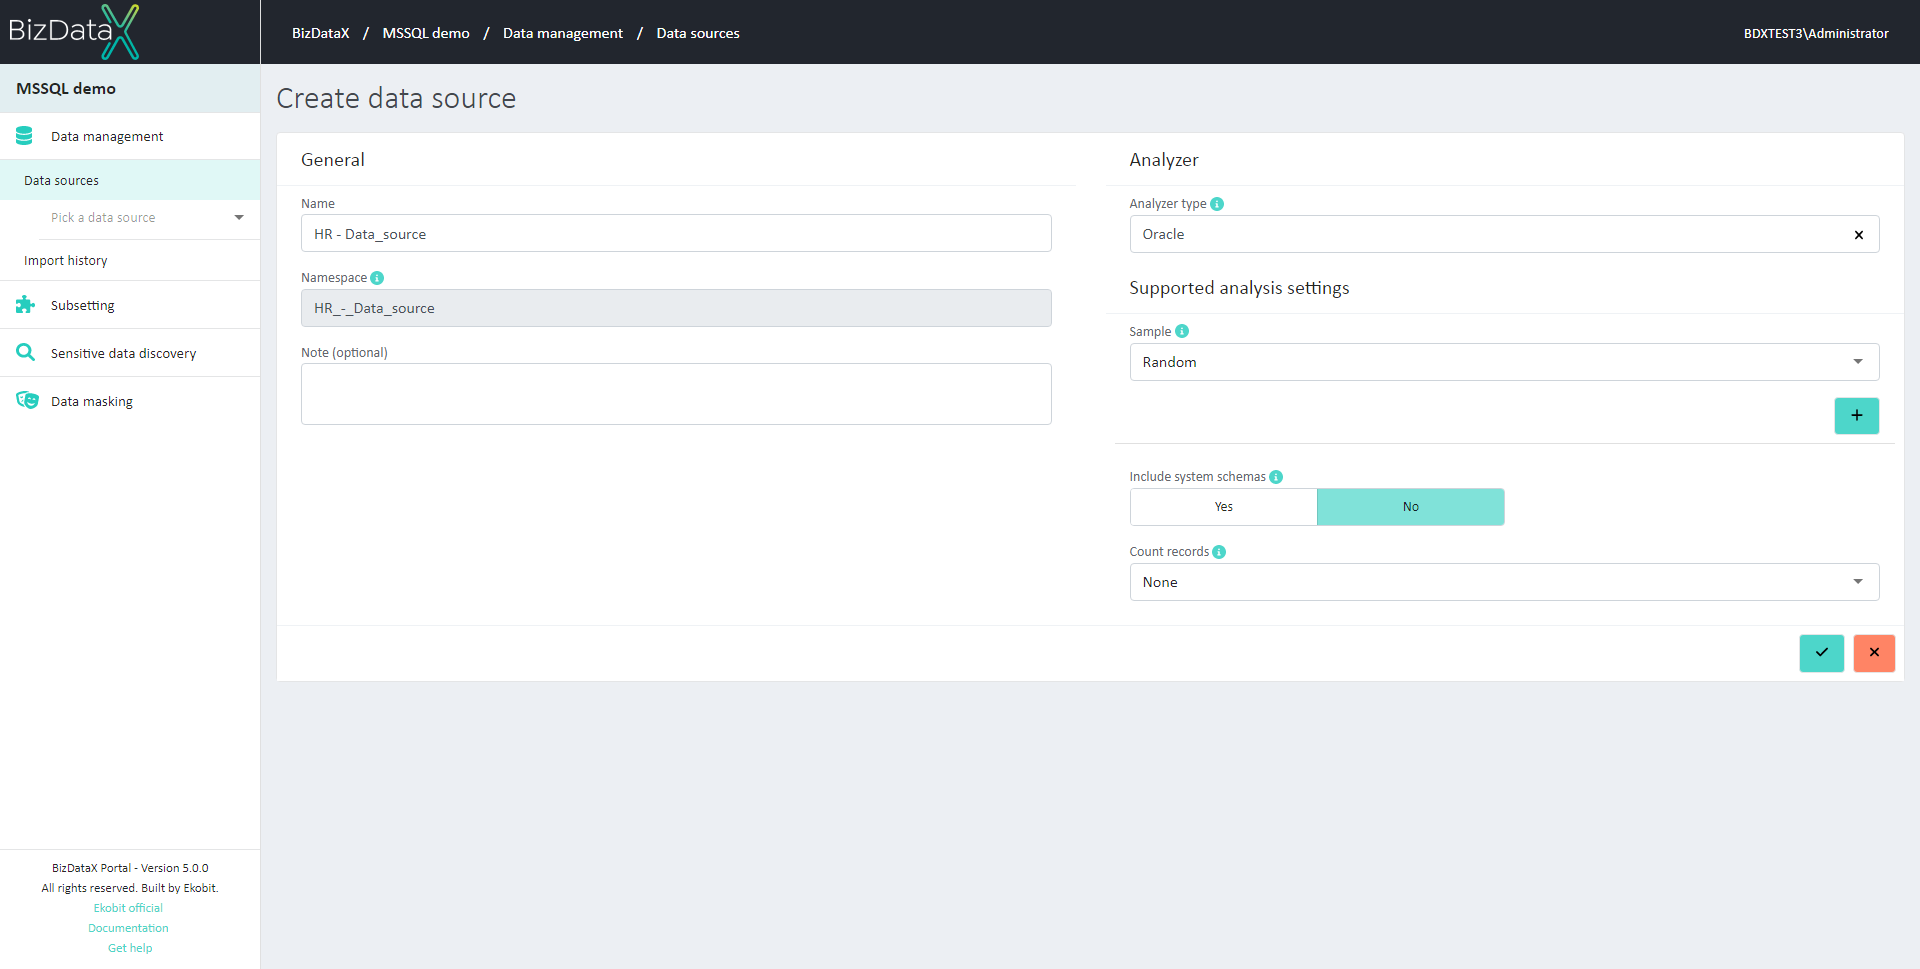This screenshot has height=969, width=1920.
Task: Open the Get help link
Action: click(130, 948)
